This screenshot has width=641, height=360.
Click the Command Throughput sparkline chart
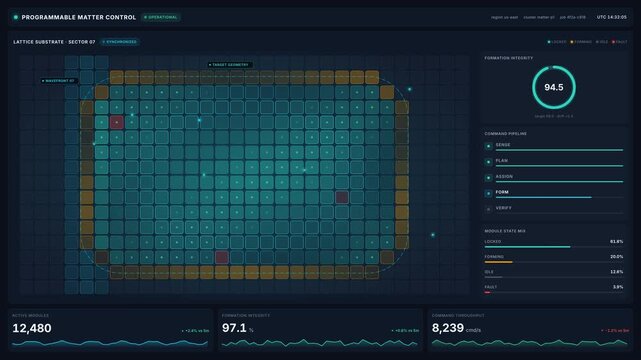(x=530, y=343)
